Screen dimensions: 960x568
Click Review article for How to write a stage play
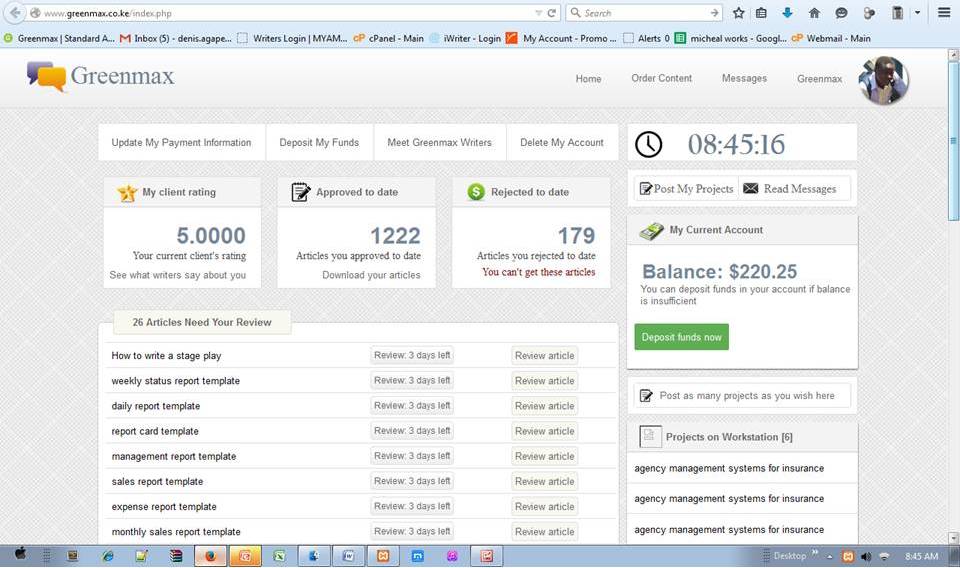[x=544, y=356]
